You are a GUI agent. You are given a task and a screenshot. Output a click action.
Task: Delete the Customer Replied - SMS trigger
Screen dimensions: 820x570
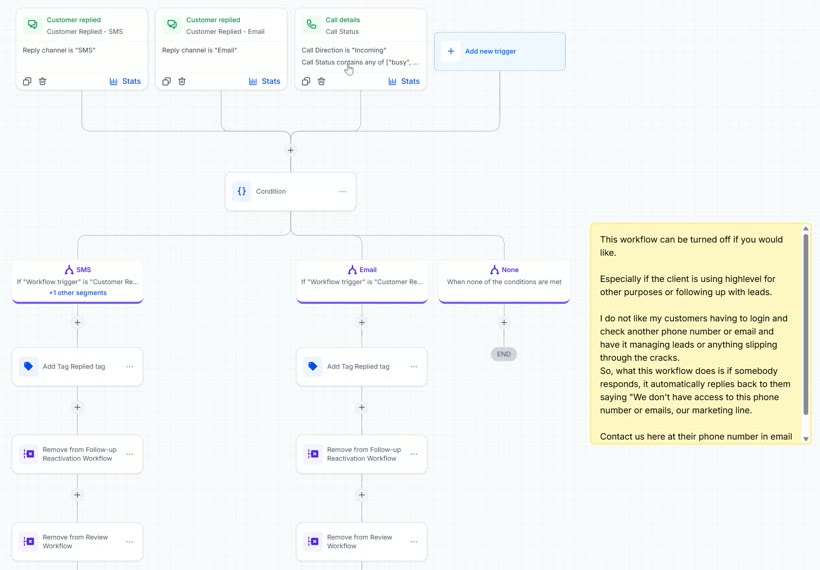point(42,81)
